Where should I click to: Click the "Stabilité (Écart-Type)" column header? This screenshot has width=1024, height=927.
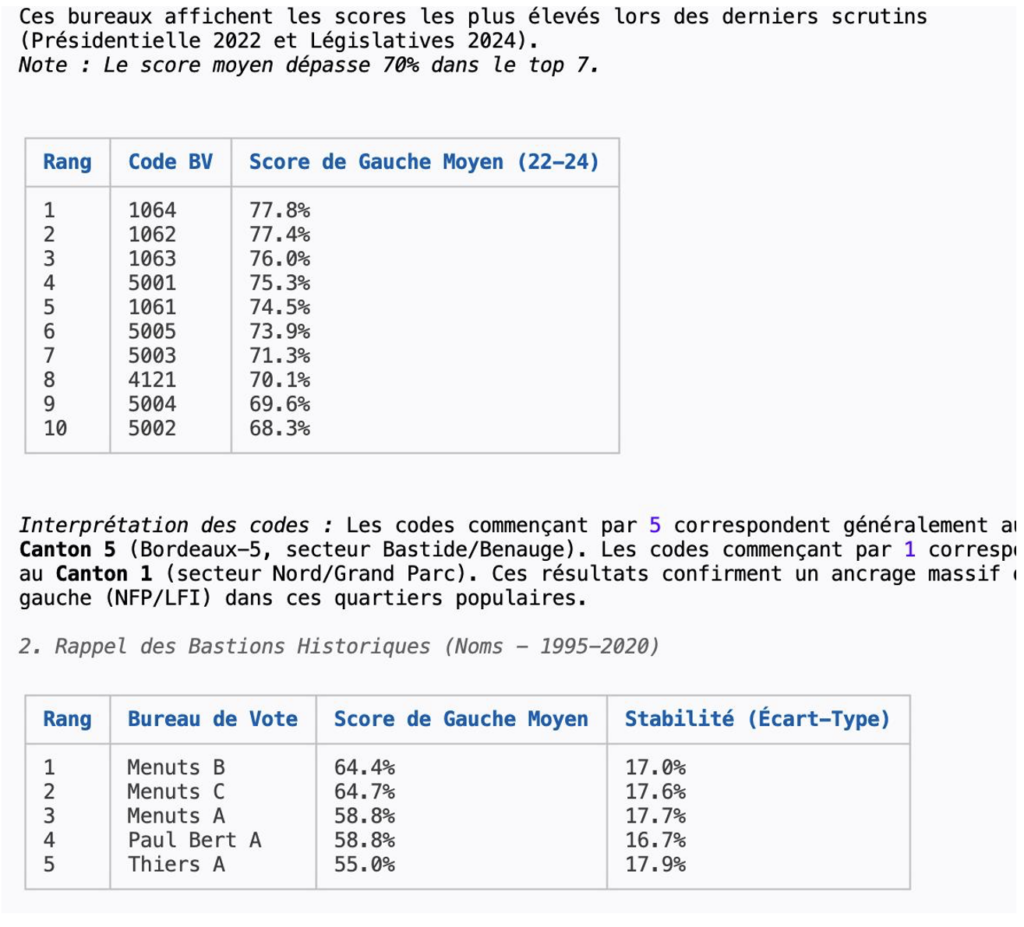pyautogui.click(x=757, y=719)
